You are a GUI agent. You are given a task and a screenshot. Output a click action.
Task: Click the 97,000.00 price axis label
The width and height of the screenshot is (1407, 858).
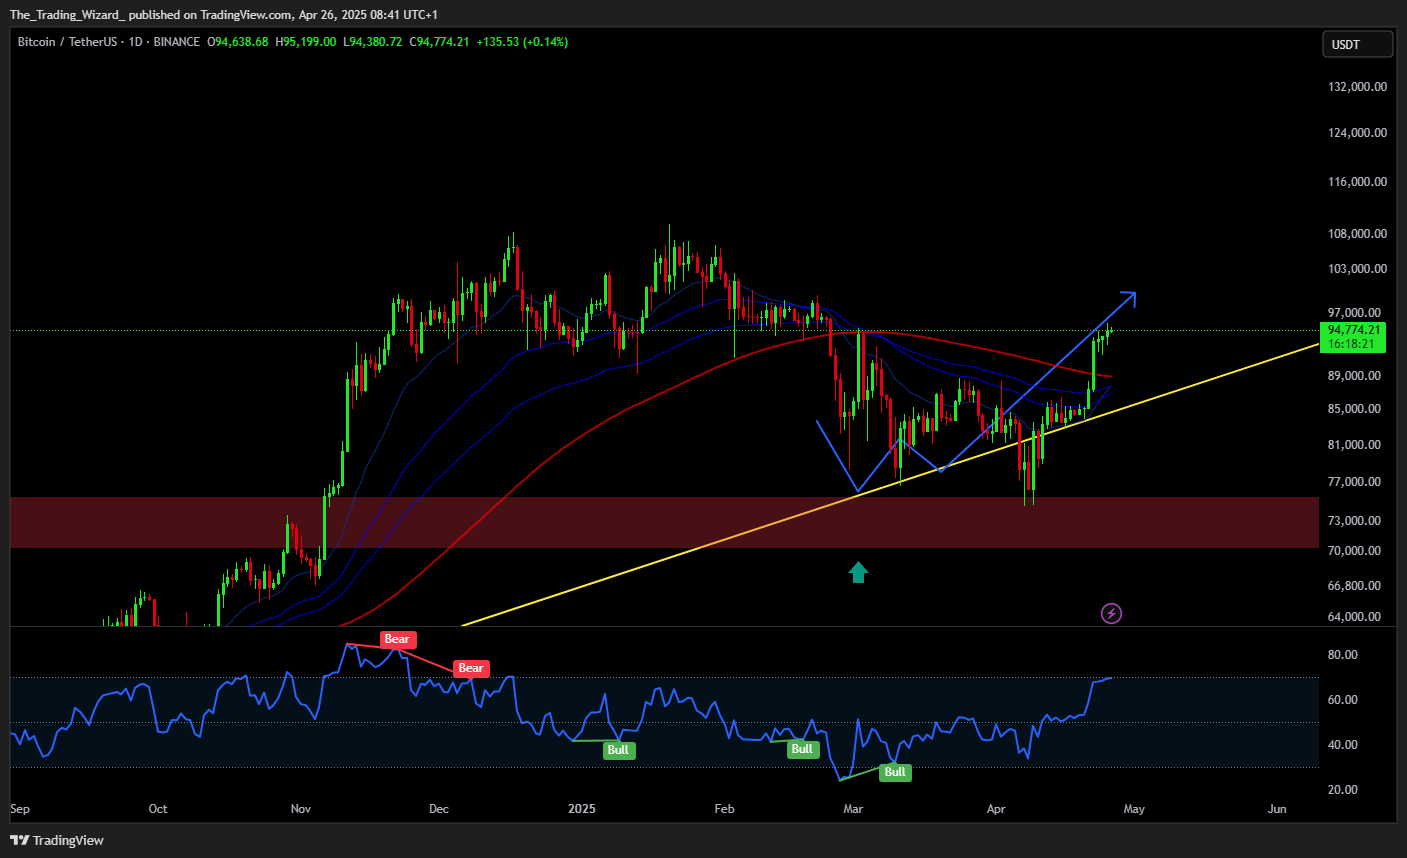(1354, 313)
